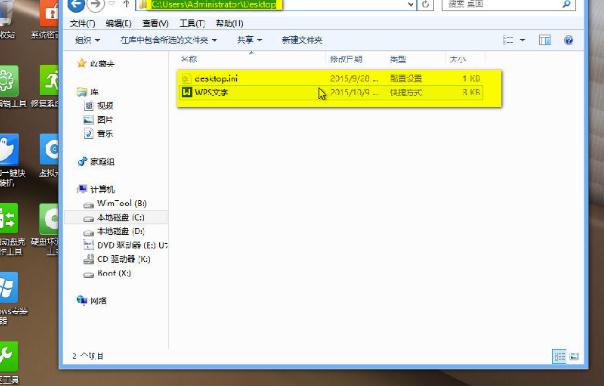Open 本地磁盘 (D:) drive
Image resolution: width=604 pixels, height=386 pixels.
pos(121,231)
